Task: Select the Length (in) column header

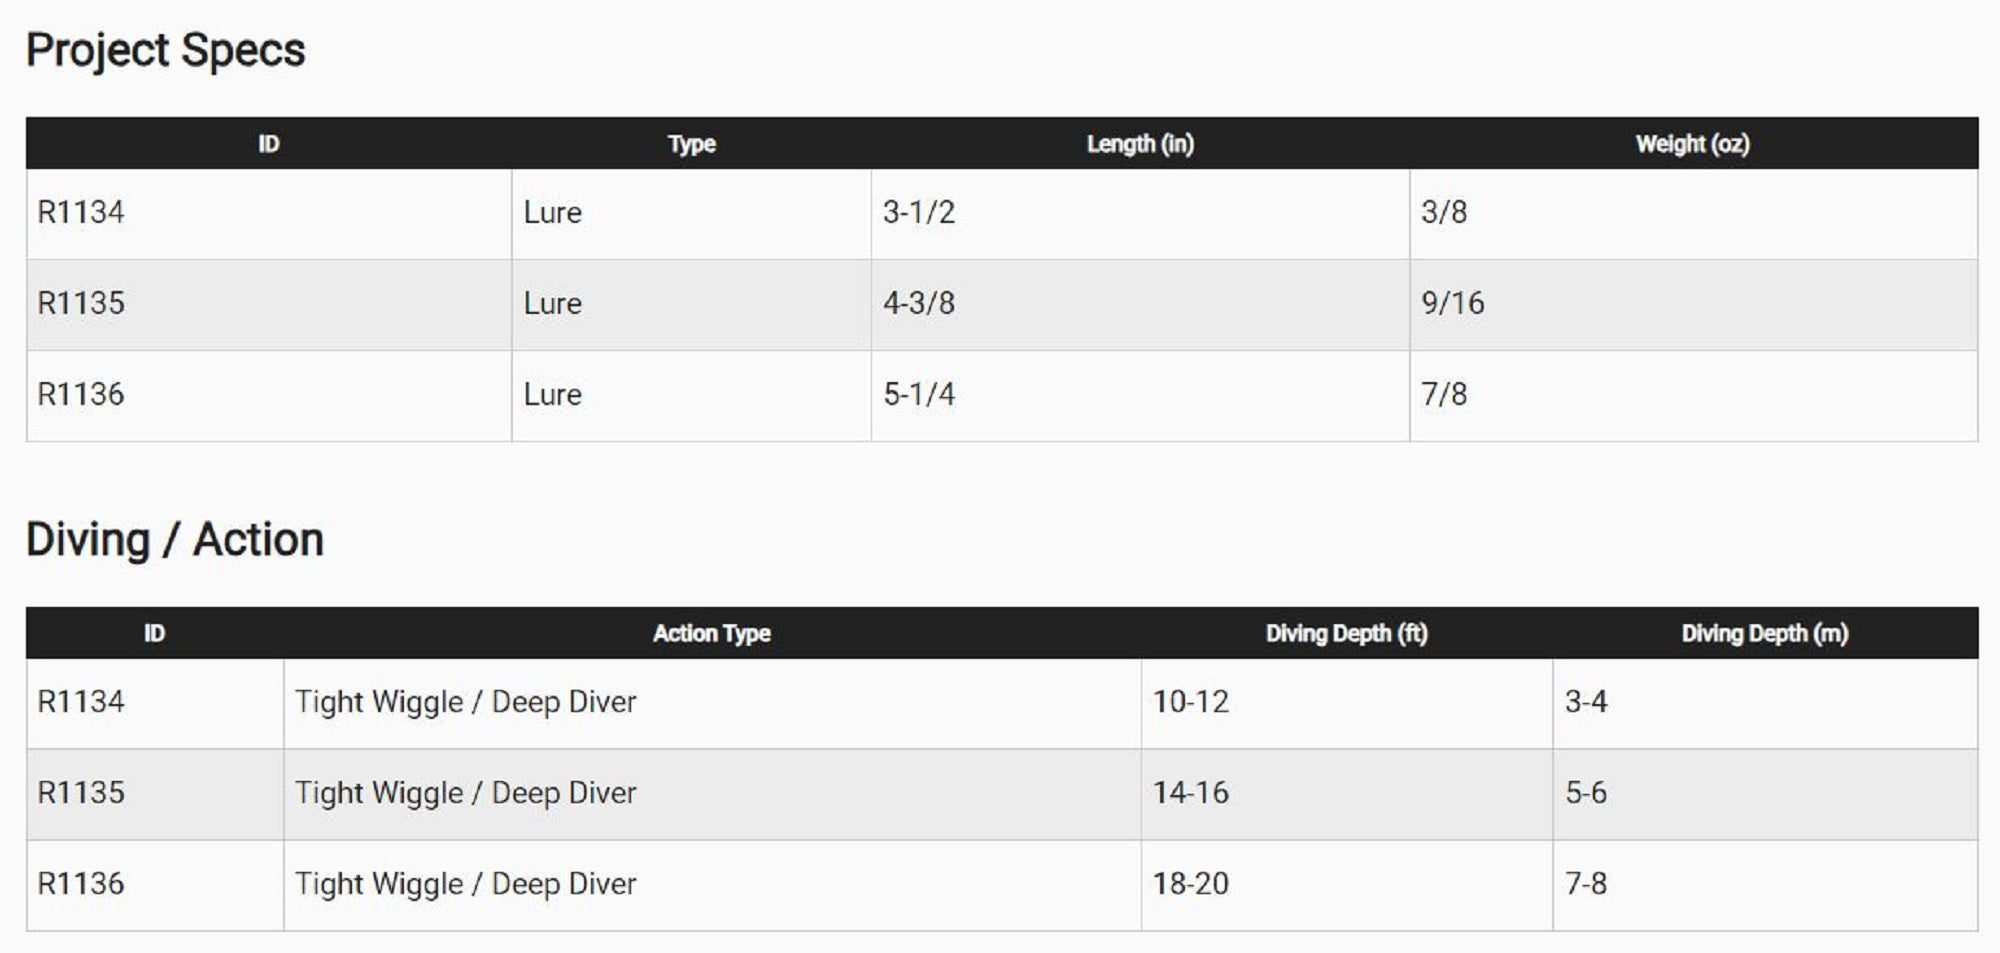Action: tap(1140, 144)
